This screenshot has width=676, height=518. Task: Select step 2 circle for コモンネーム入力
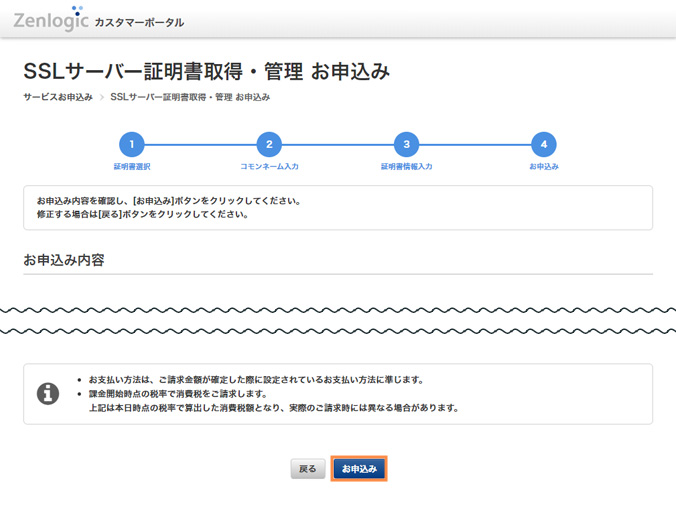[x=269, y=144]
